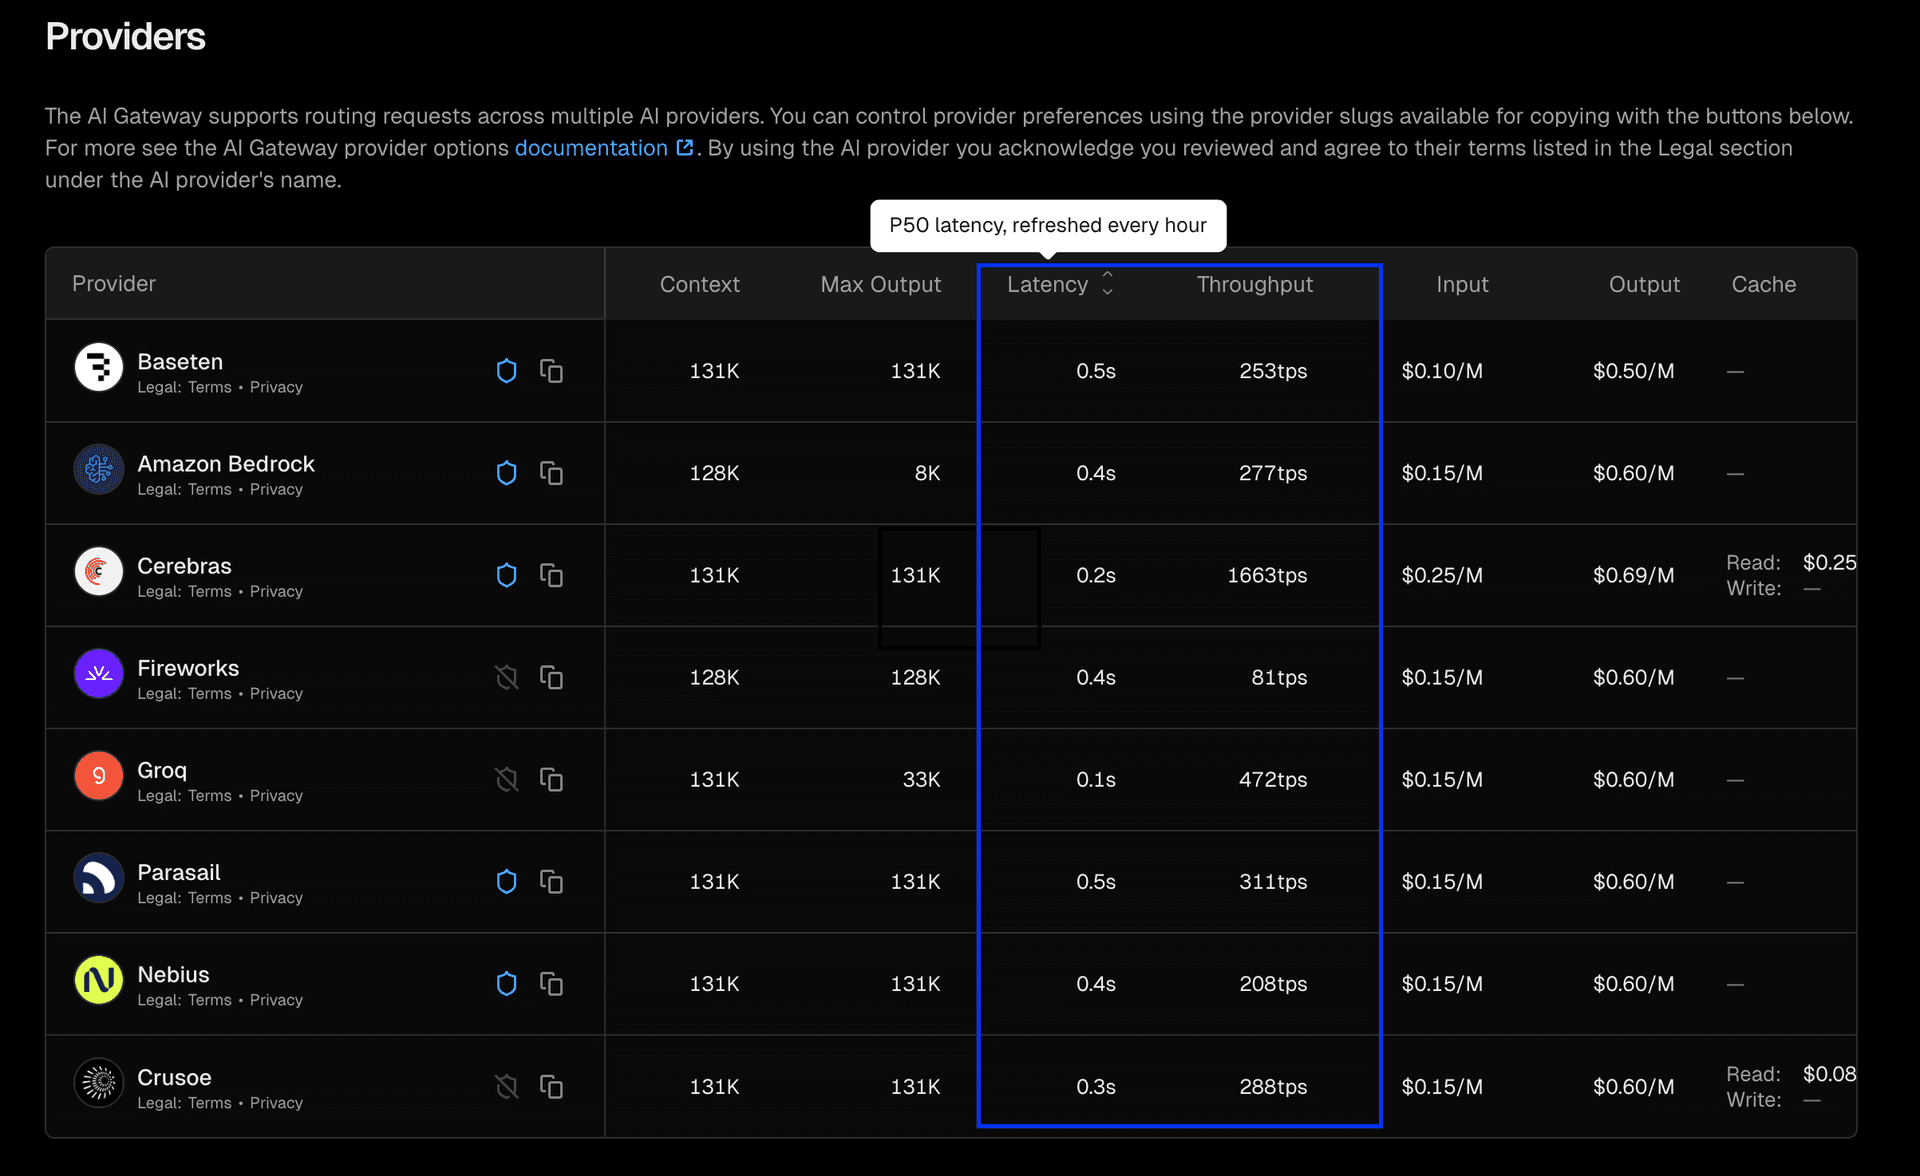1920x1176 pixels.
Task: Click the Nebius provider logo
Action: coord(99,980)
